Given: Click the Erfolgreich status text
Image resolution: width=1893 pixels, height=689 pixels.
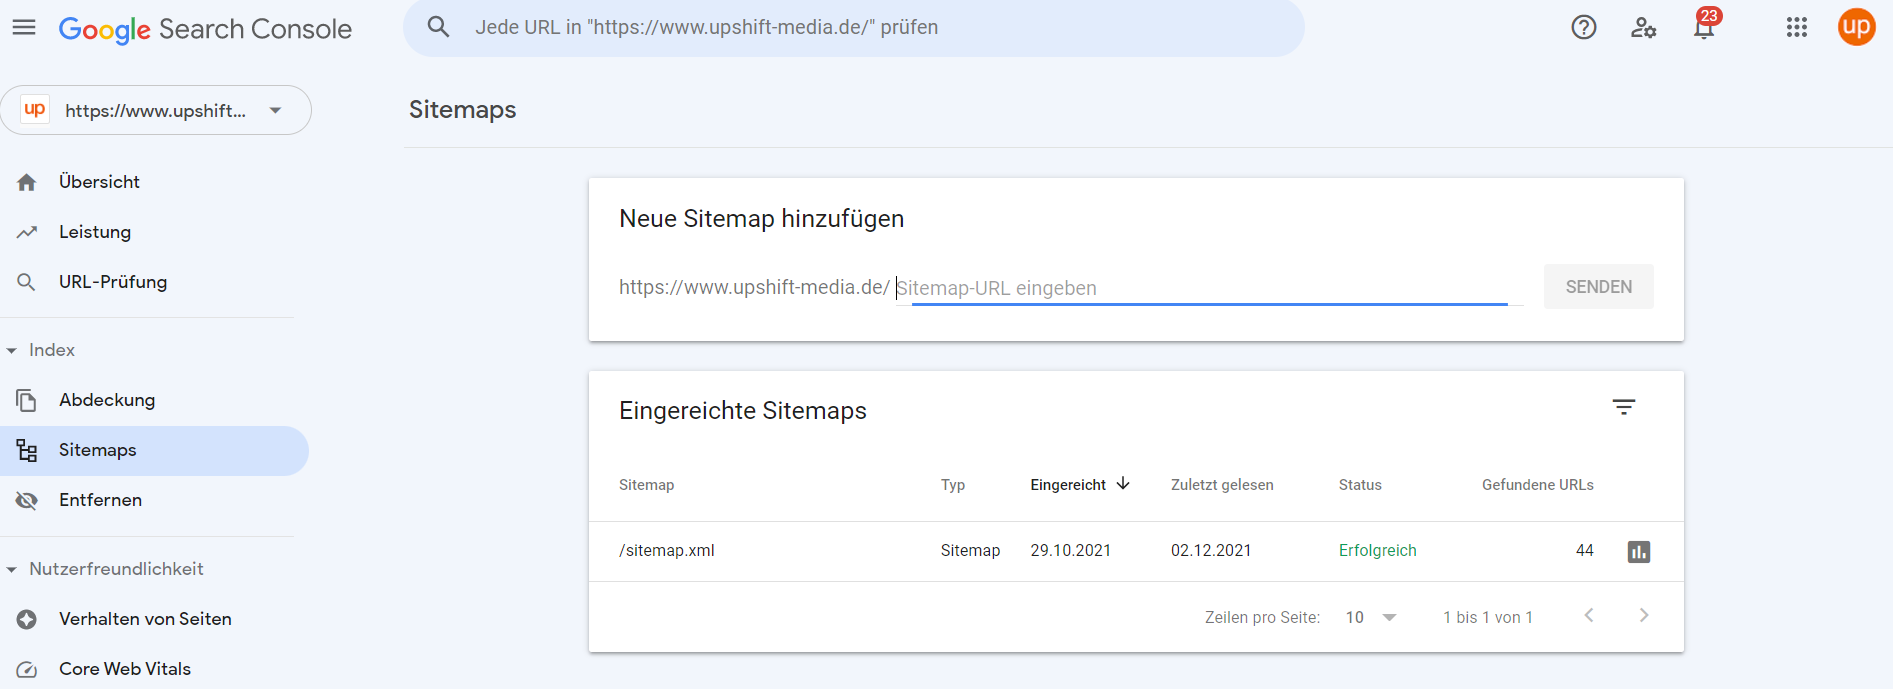Looking at the screenshot, I should (x=1377, y=551).
